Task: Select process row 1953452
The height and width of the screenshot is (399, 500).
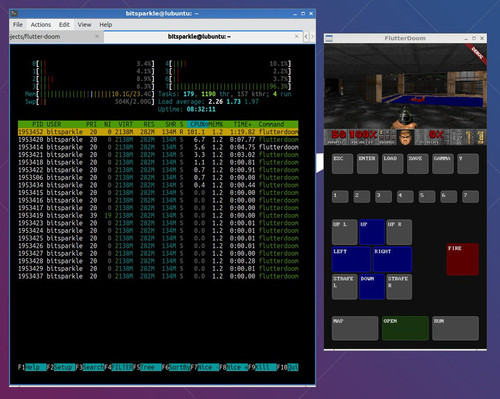Action: tap(158, 132)
